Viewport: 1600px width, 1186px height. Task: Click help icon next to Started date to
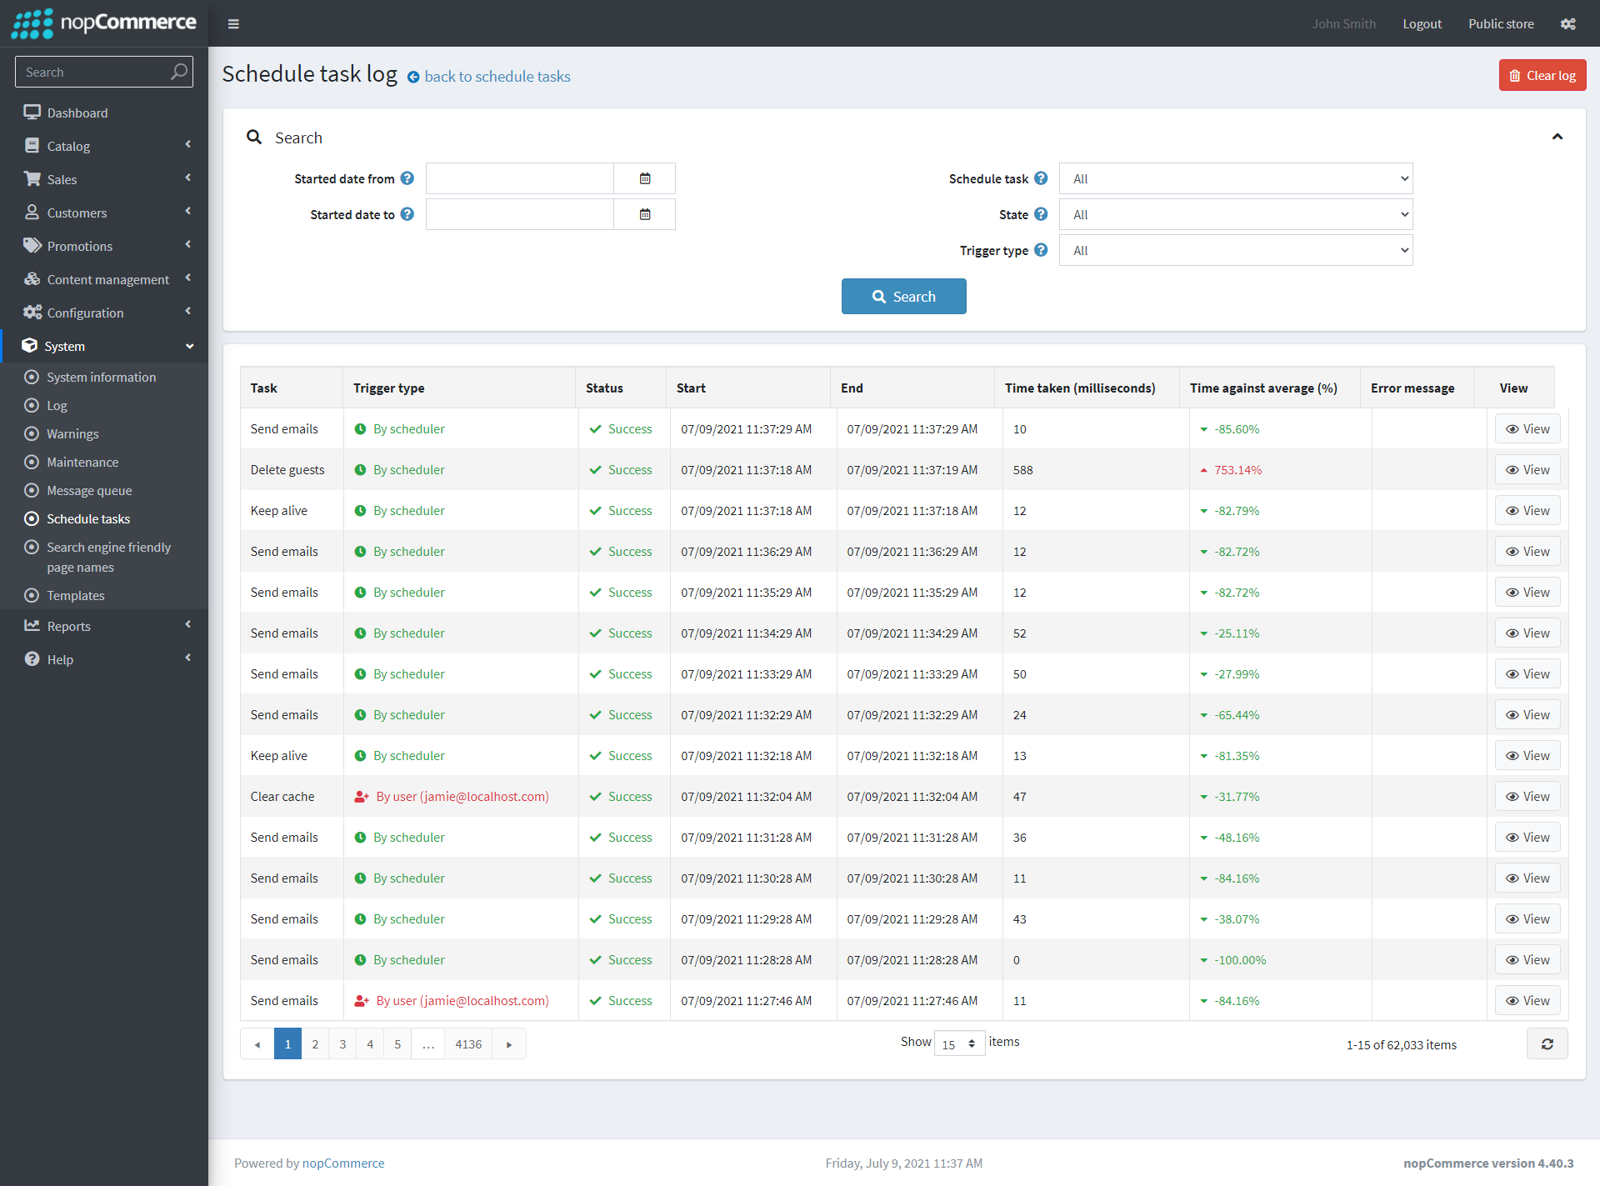pos(407,214)
